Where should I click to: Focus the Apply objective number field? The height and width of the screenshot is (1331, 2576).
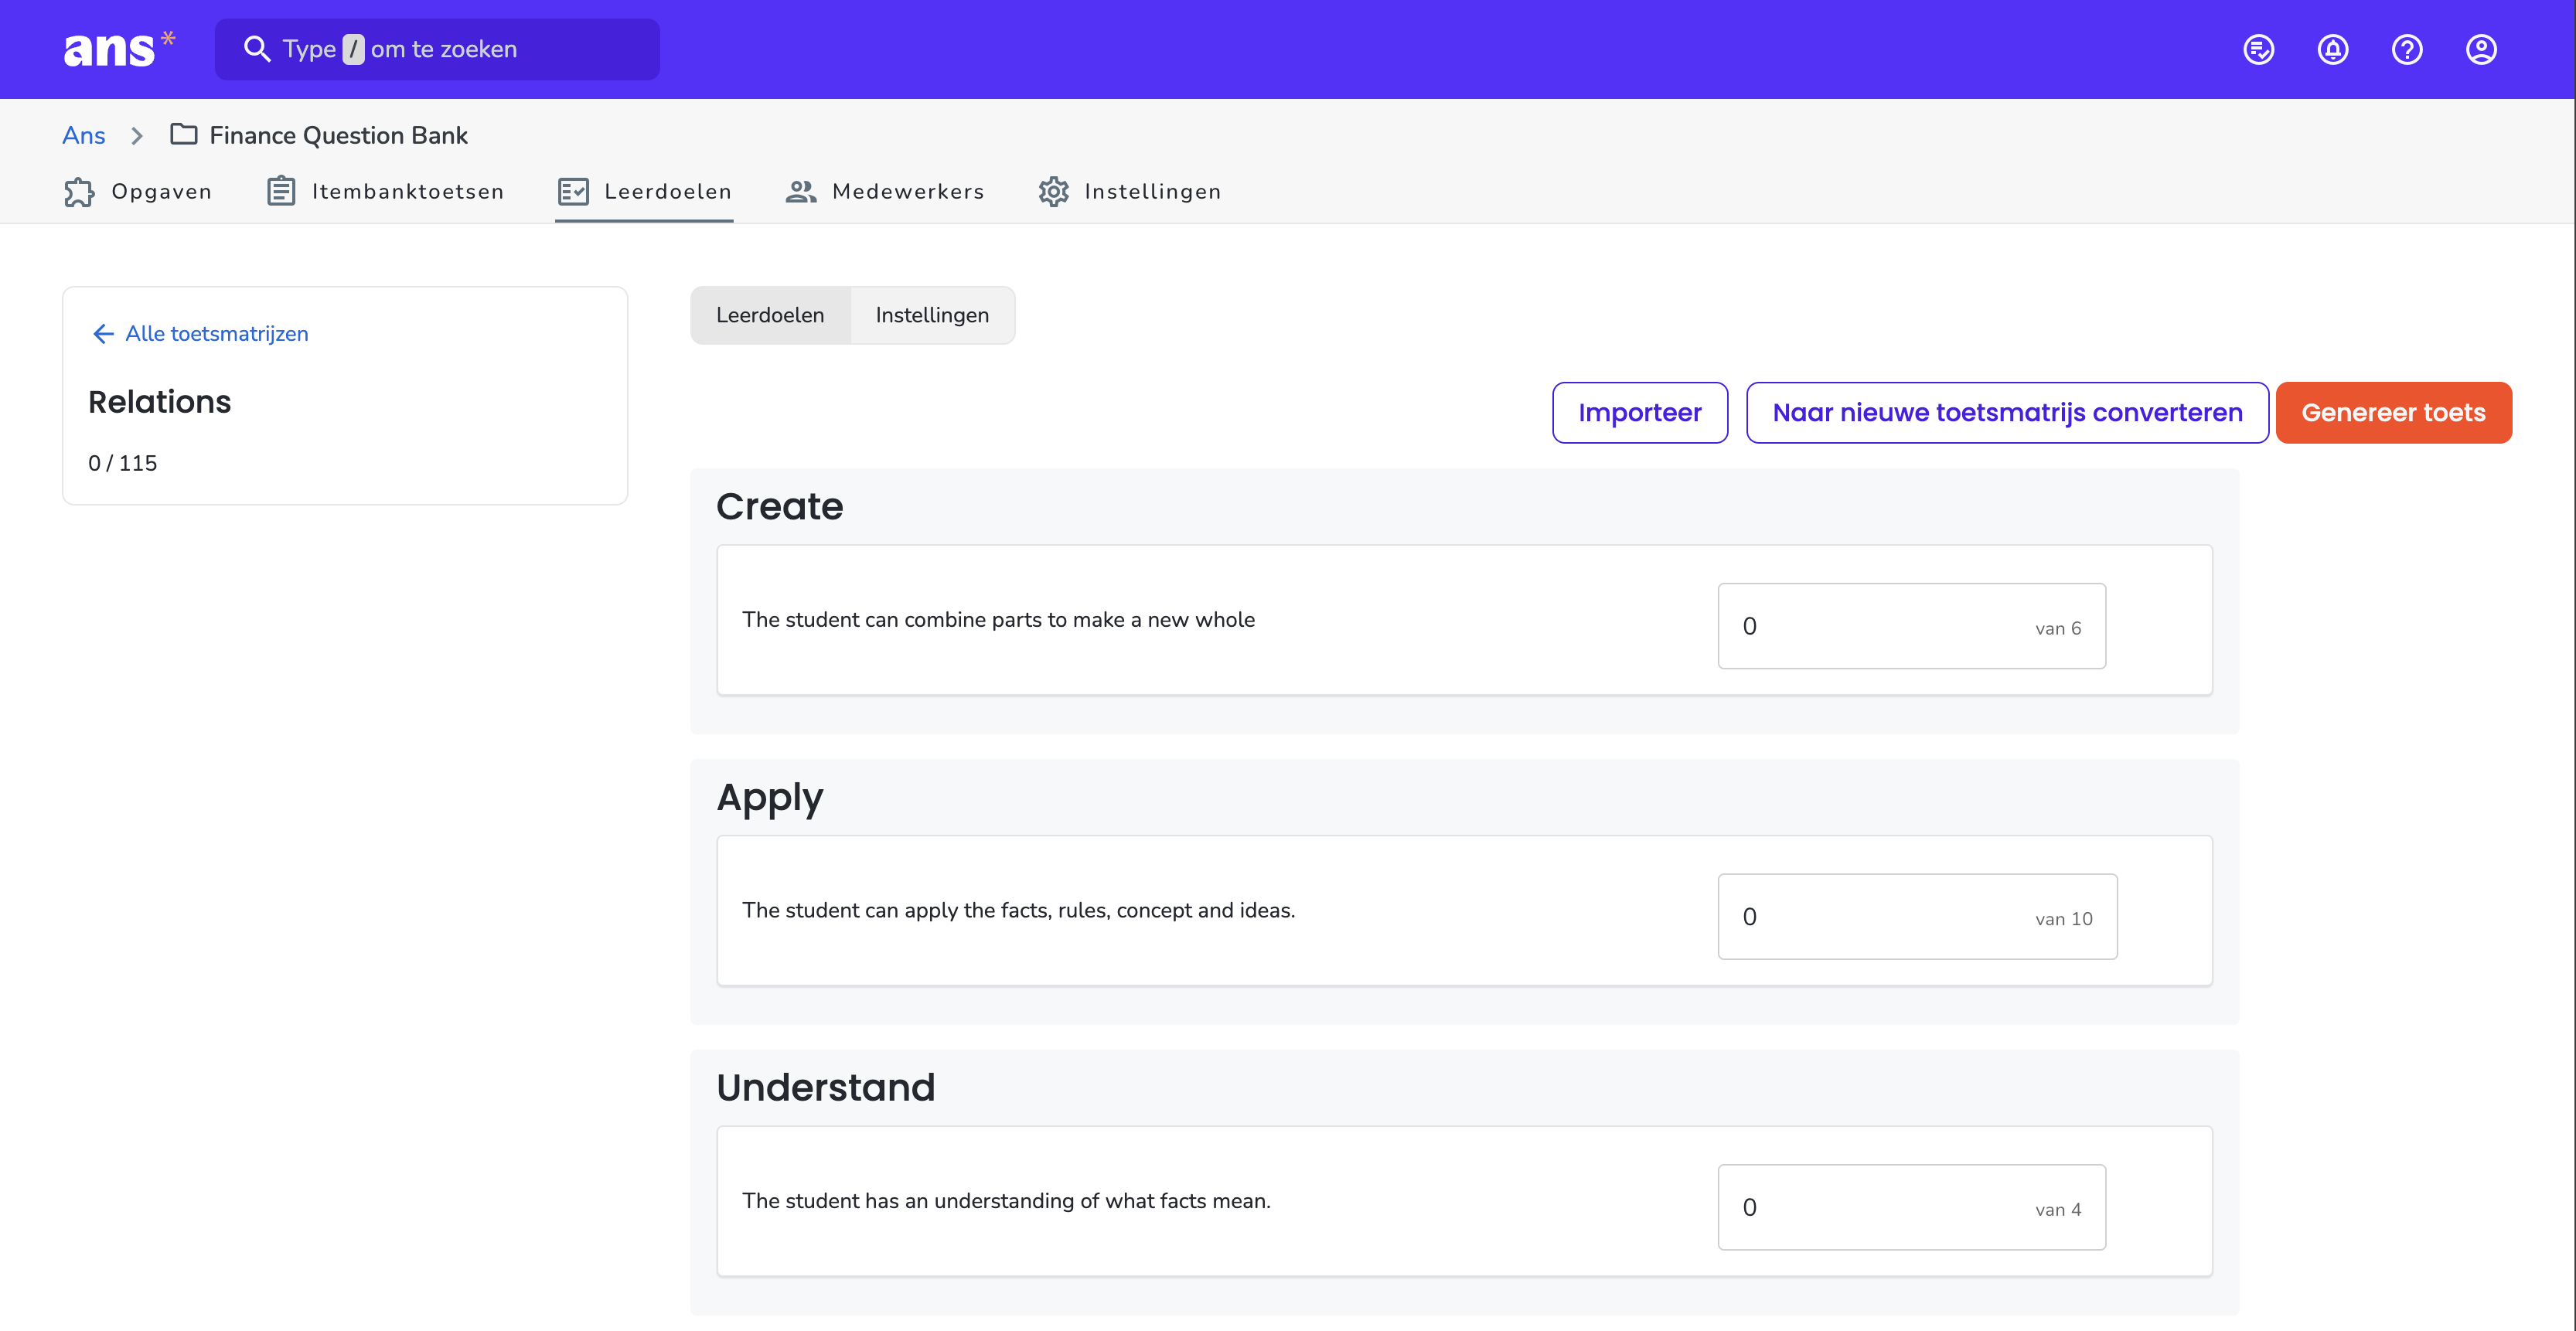coord(1917,917)
